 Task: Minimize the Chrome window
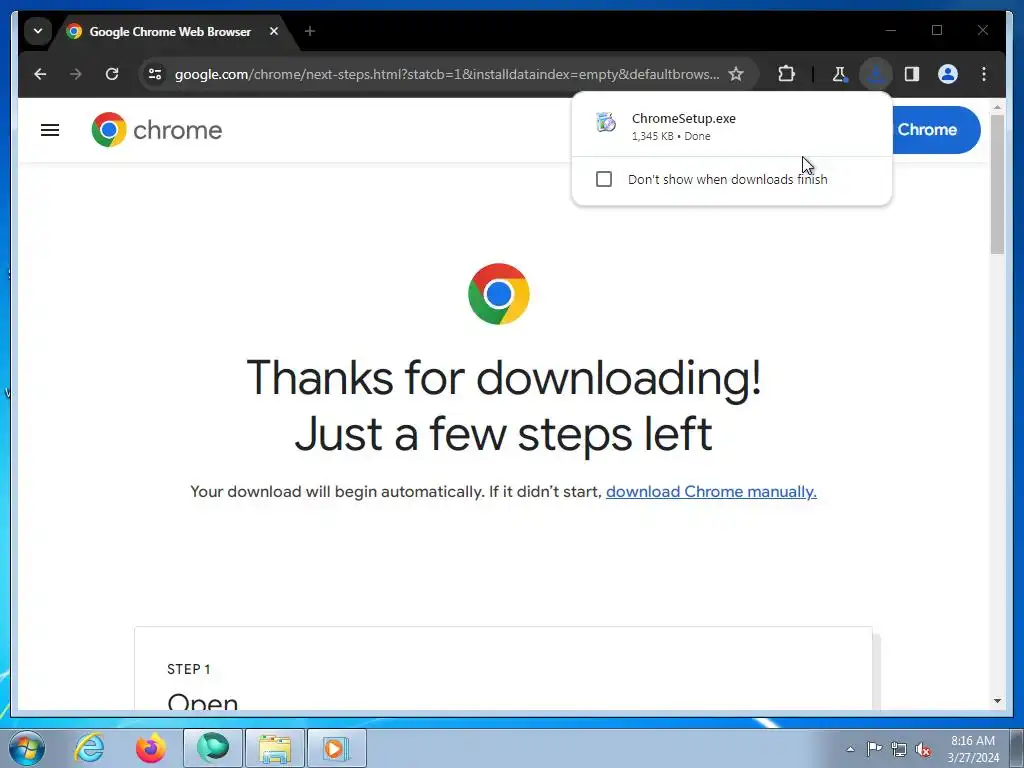[x=891, y=30]
